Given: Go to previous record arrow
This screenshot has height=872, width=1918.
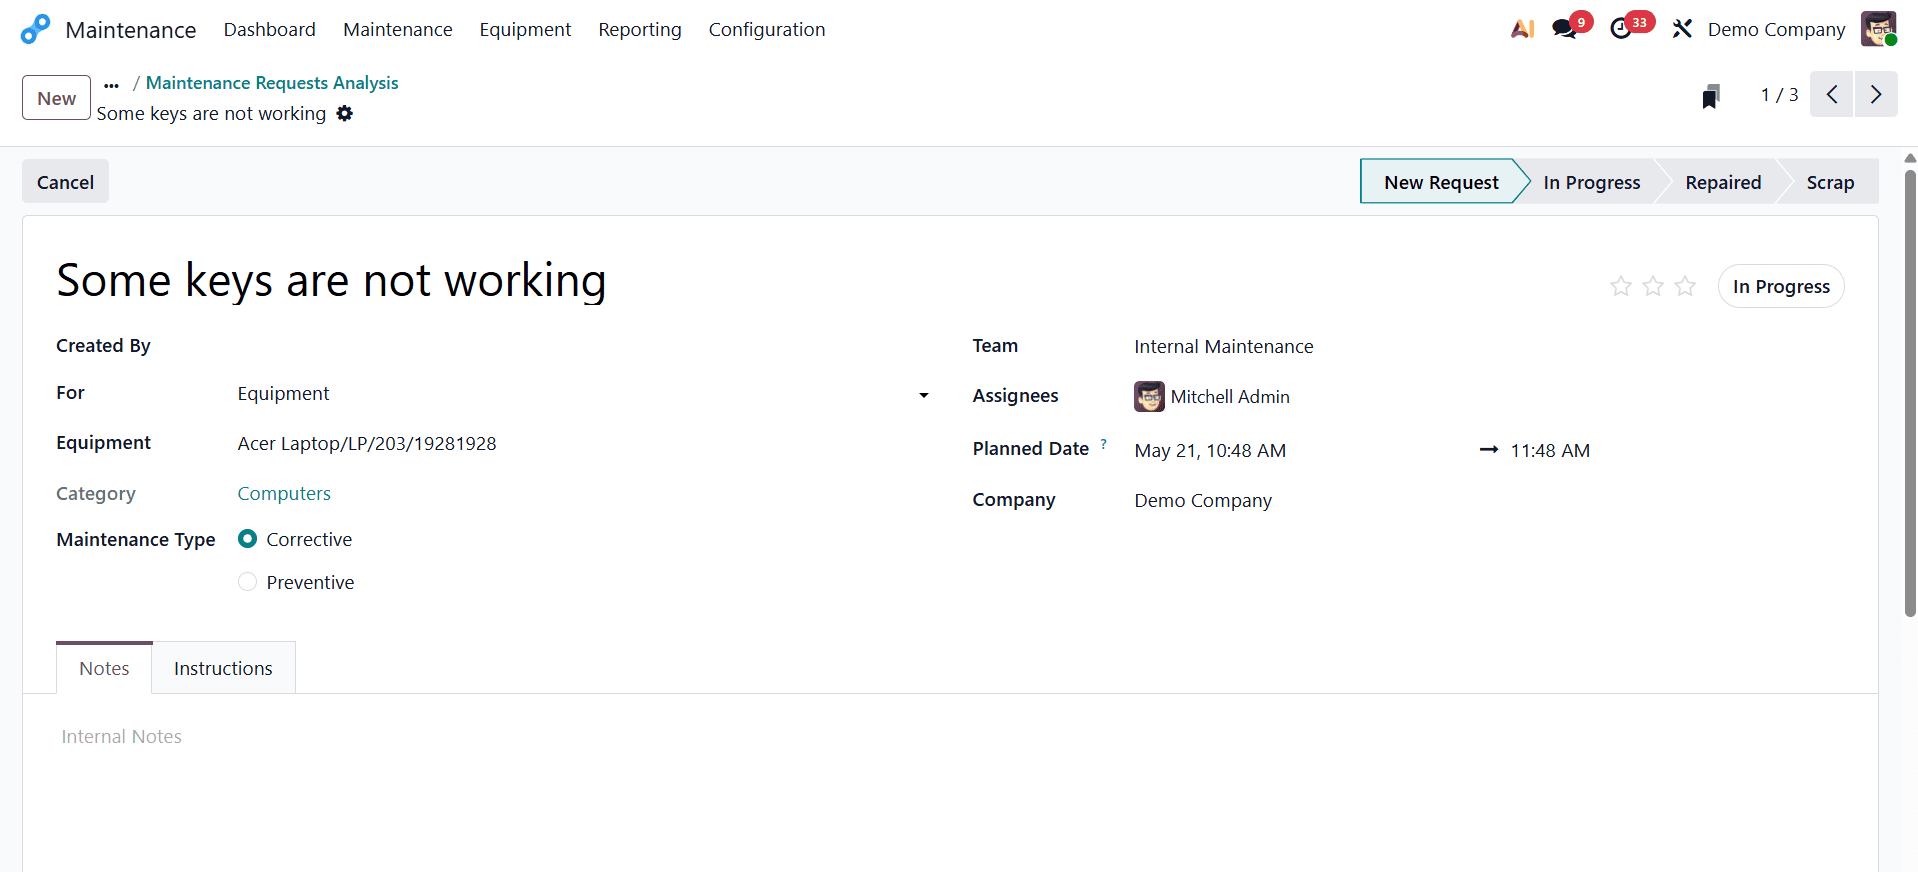Looking at the screenshot, I should click(x=1832, y=94).
